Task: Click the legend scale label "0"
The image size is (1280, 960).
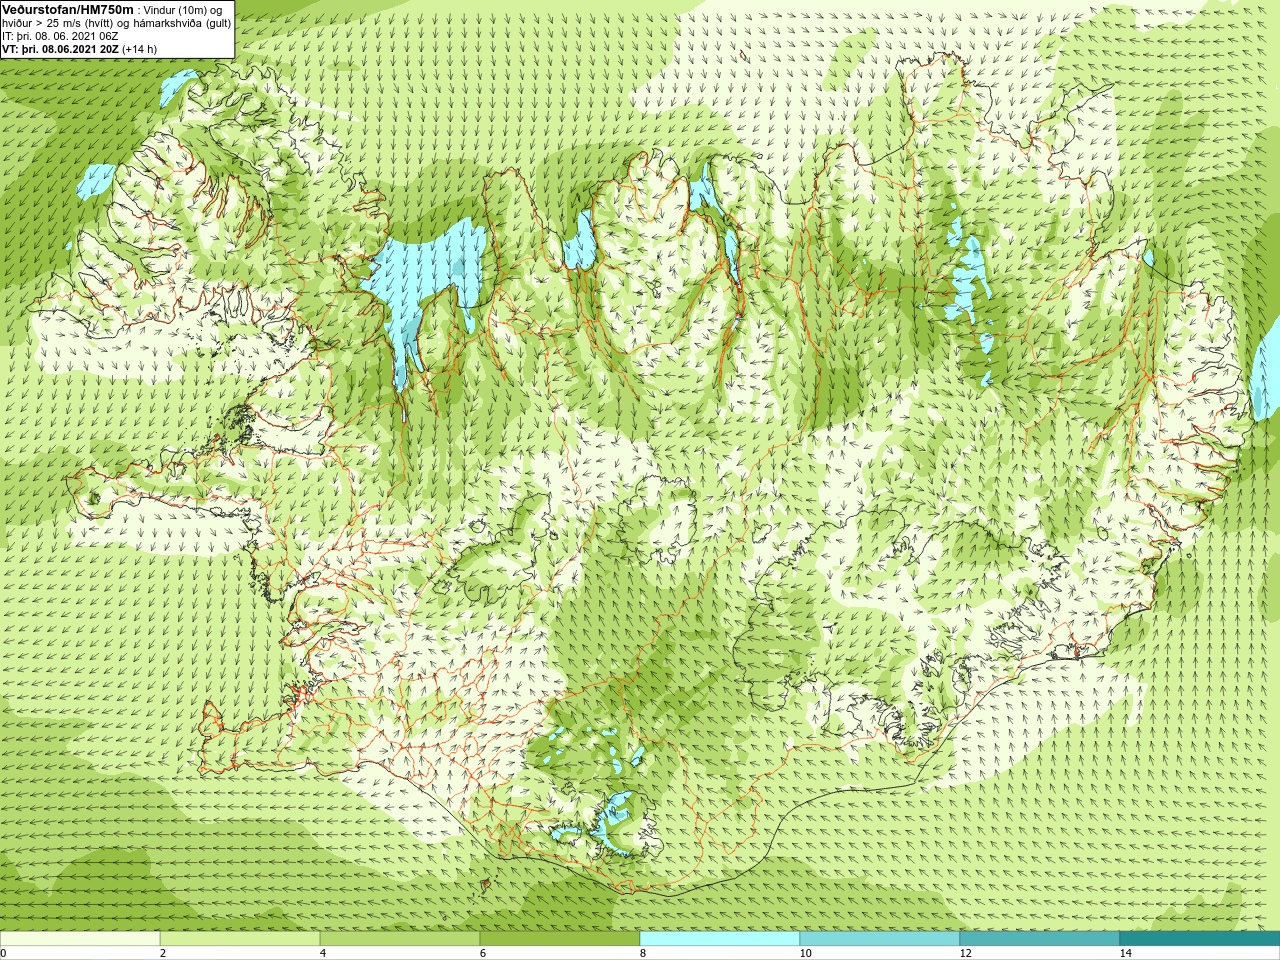Action: pyautogui.click(x=4, y=953)
